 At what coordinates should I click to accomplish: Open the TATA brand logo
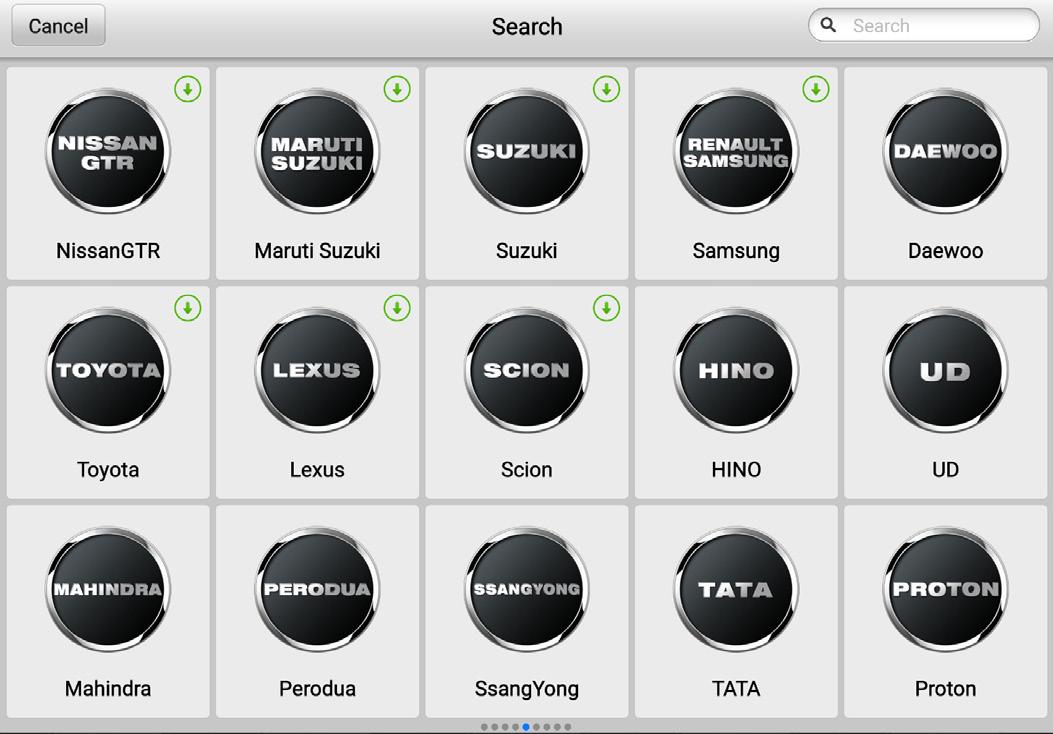click(736, 589)
